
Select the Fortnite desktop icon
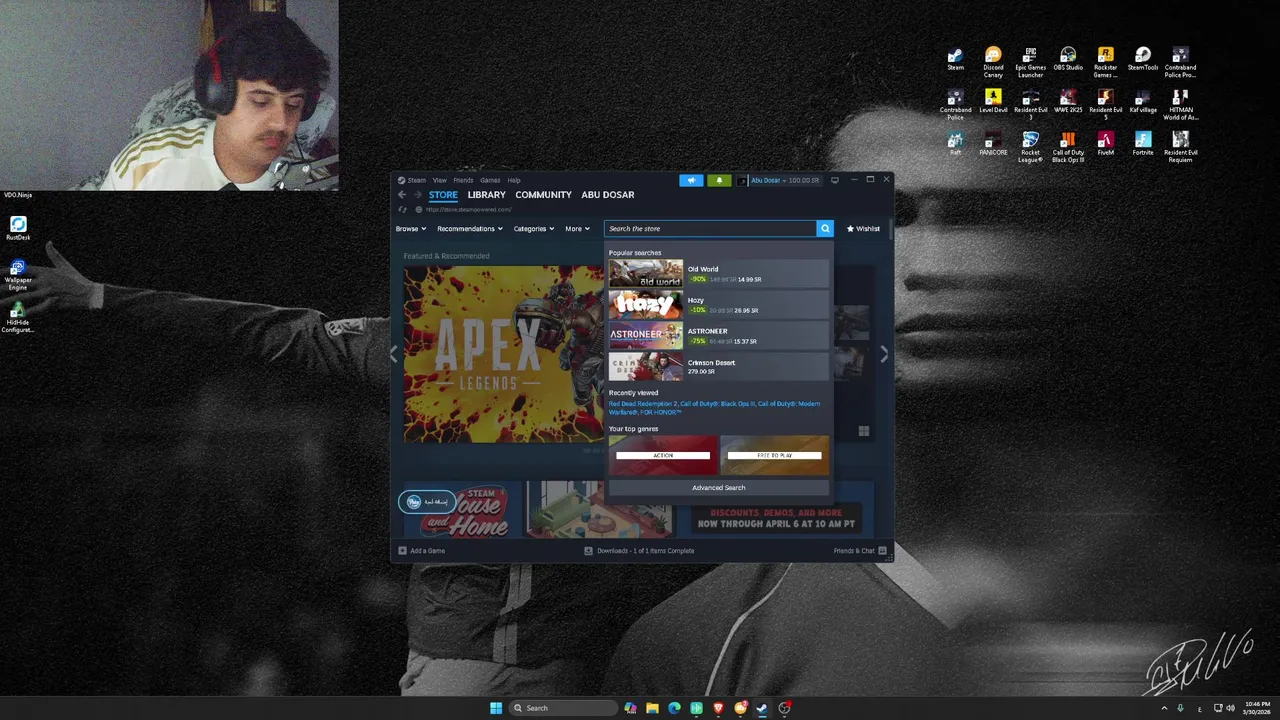(x=1143, y=144)
